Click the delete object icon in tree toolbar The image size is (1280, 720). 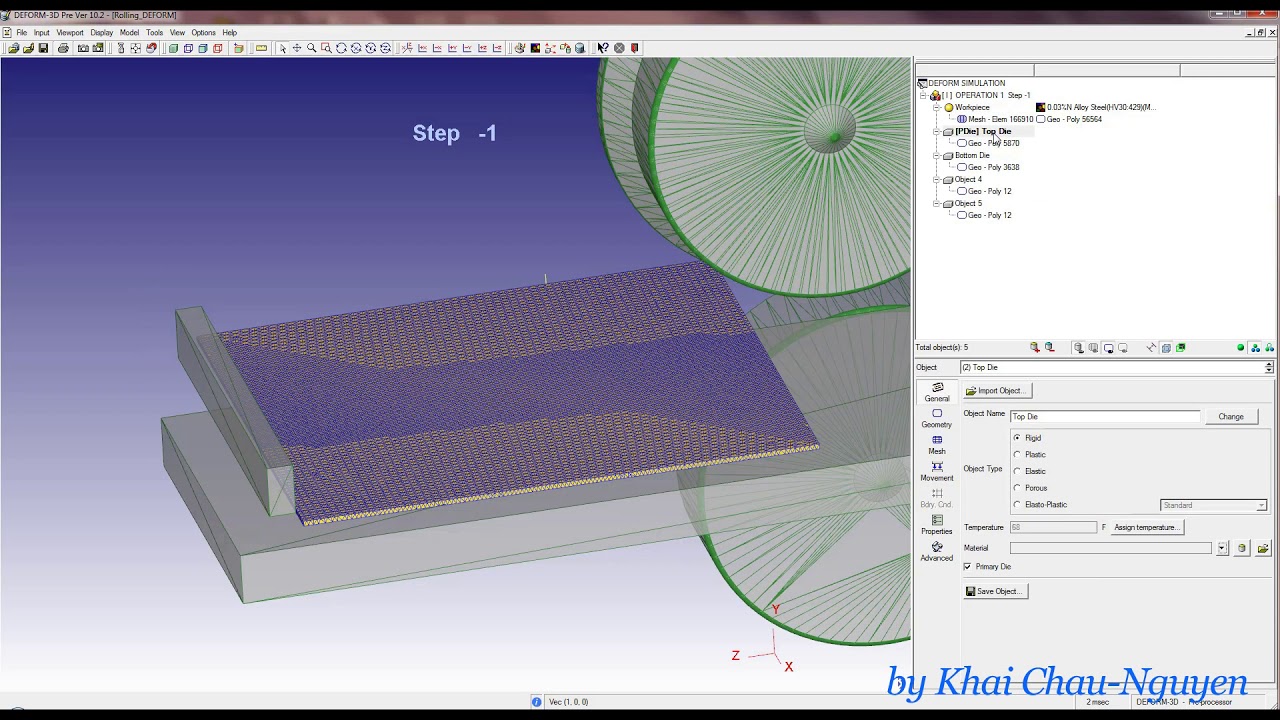(1049, 348)
